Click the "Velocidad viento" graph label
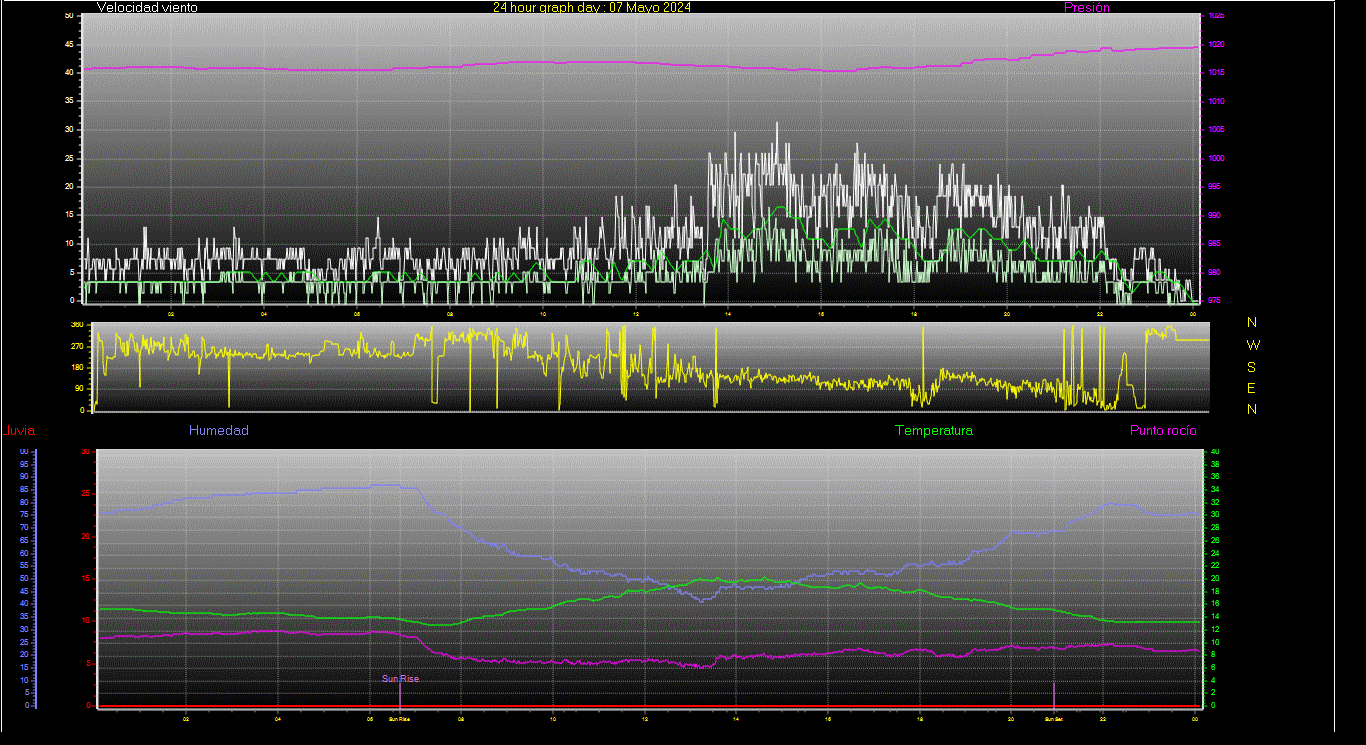 click(147, 7)
